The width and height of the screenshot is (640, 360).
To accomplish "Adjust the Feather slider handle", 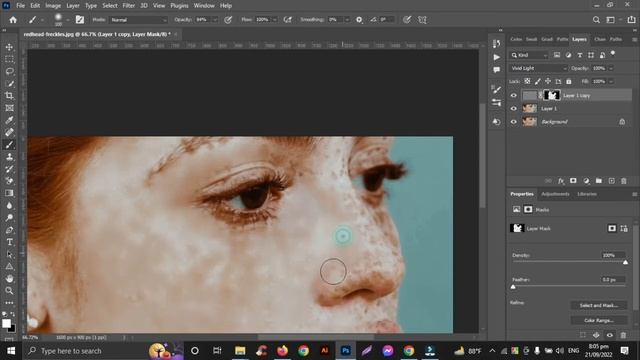I will point(513,287).
